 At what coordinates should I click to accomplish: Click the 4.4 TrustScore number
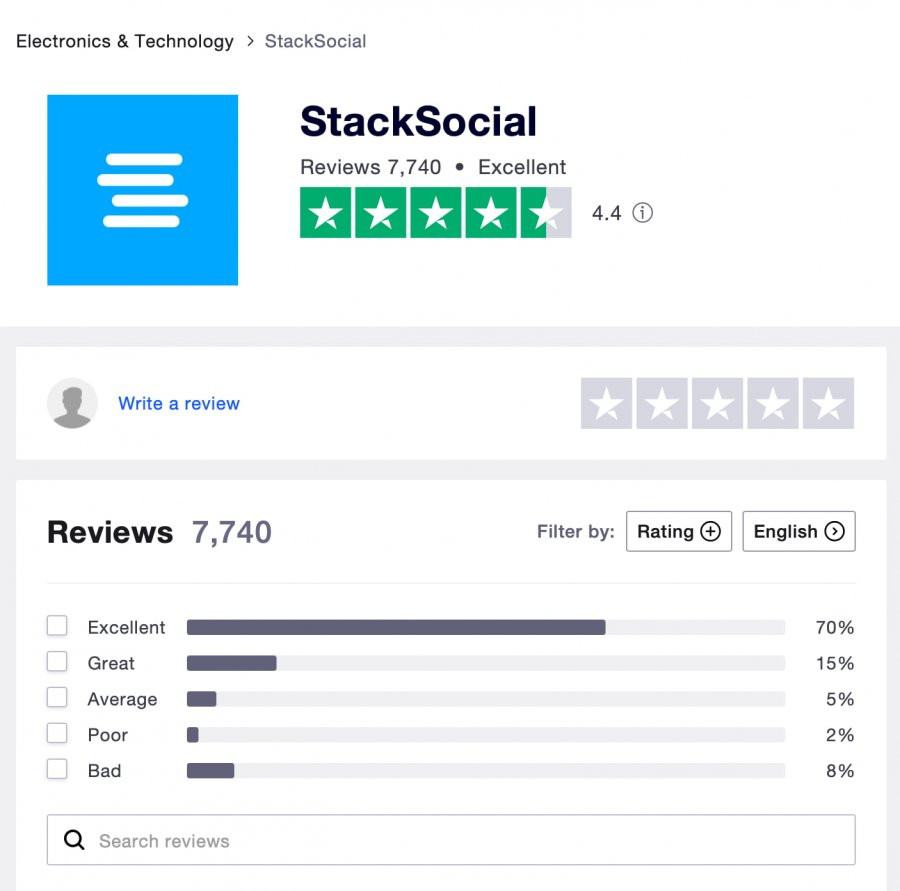[x=607, y=214]
